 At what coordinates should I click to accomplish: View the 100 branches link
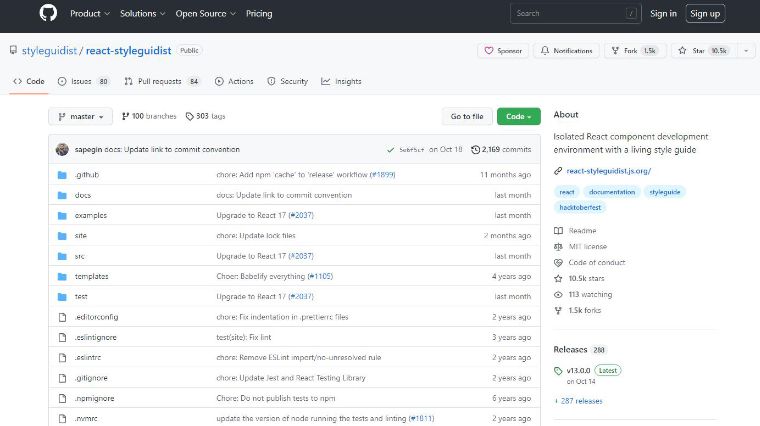point(149,116)
